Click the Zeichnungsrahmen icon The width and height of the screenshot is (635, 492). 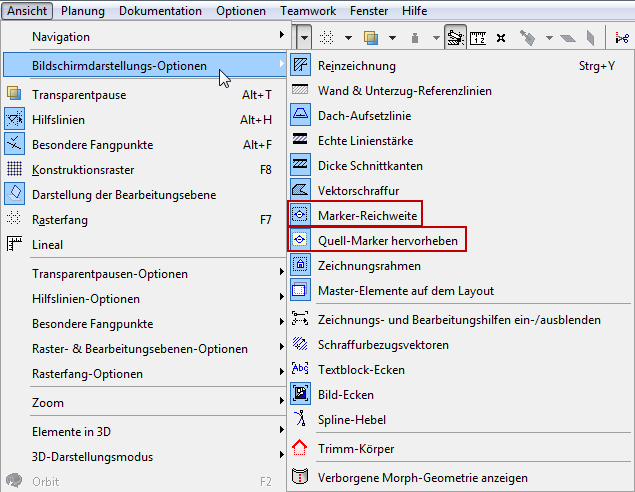[300, 265]
